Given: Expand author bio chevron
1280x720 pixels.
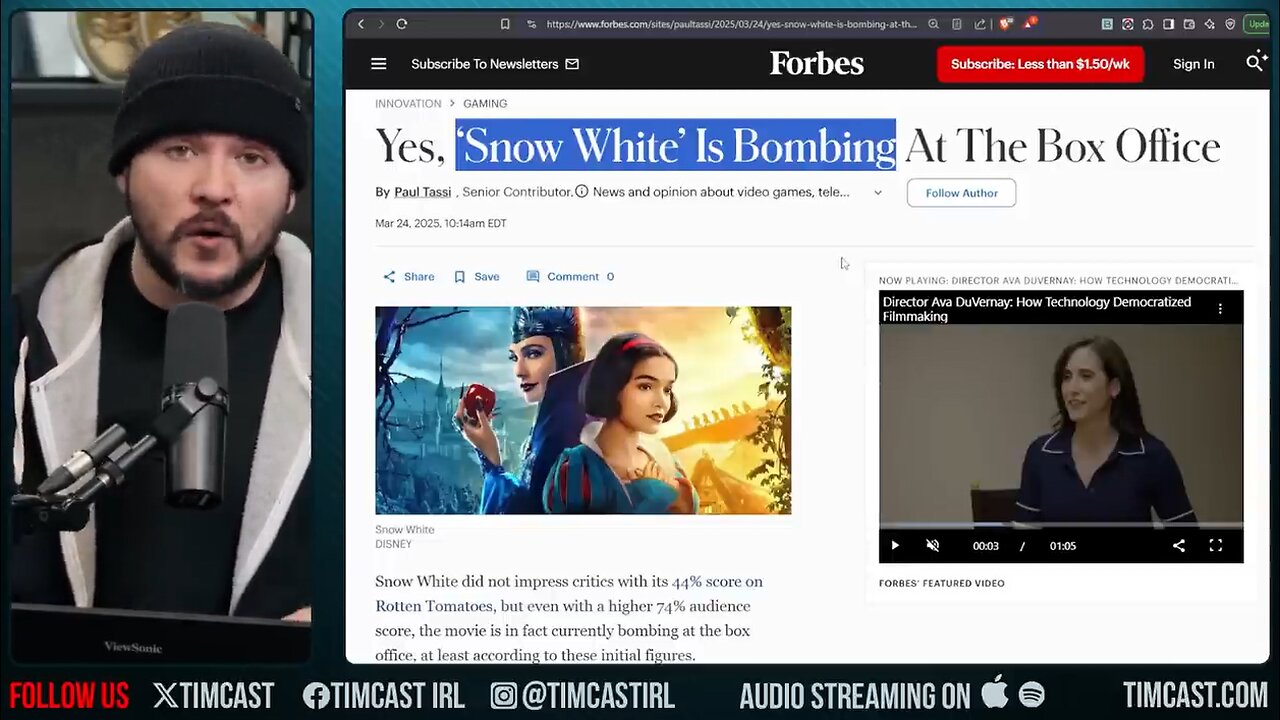Looking at the screenshot, I should (x=878, y=192).
